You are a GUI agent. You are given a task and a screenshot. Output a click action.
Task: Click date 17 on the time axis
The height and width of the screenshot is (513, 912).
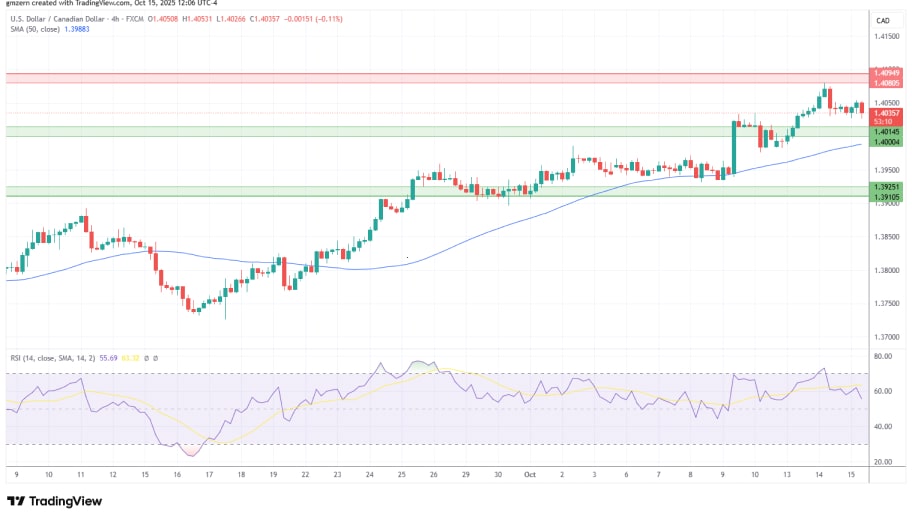209,475
